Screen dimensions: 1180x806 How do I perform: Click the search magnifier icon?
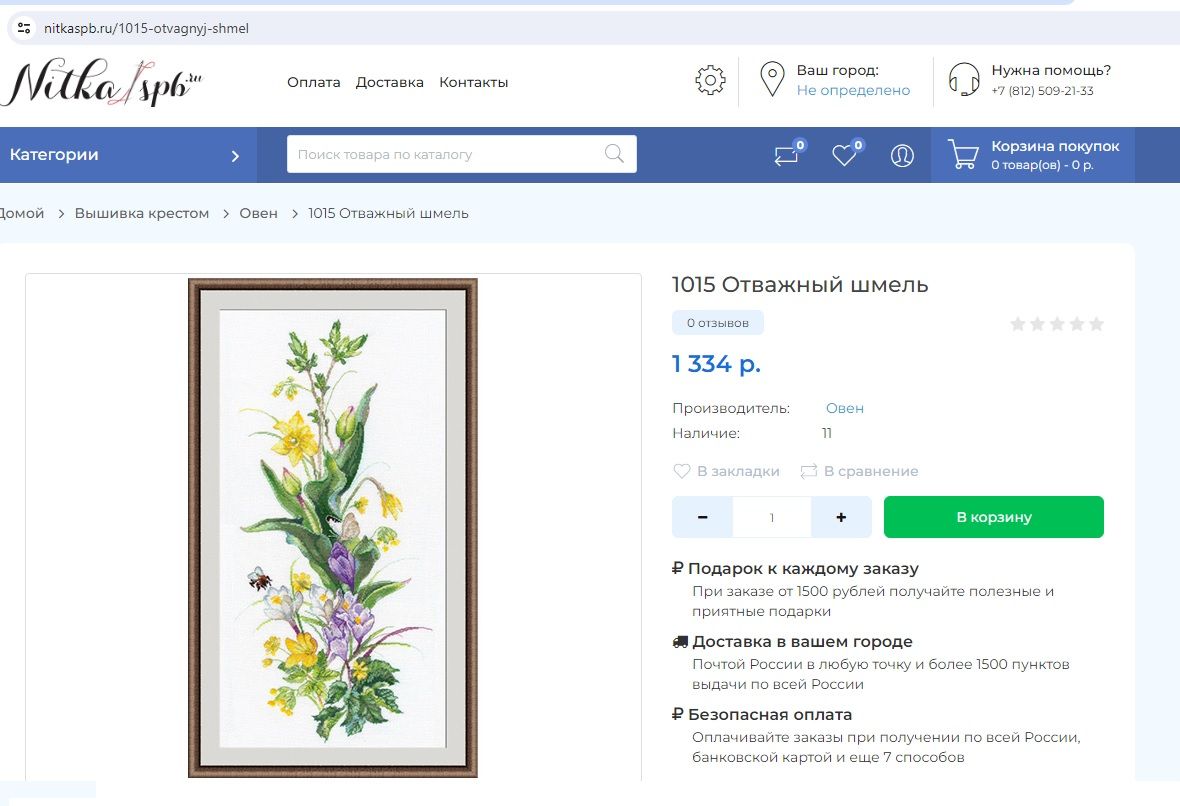[614, 154]
